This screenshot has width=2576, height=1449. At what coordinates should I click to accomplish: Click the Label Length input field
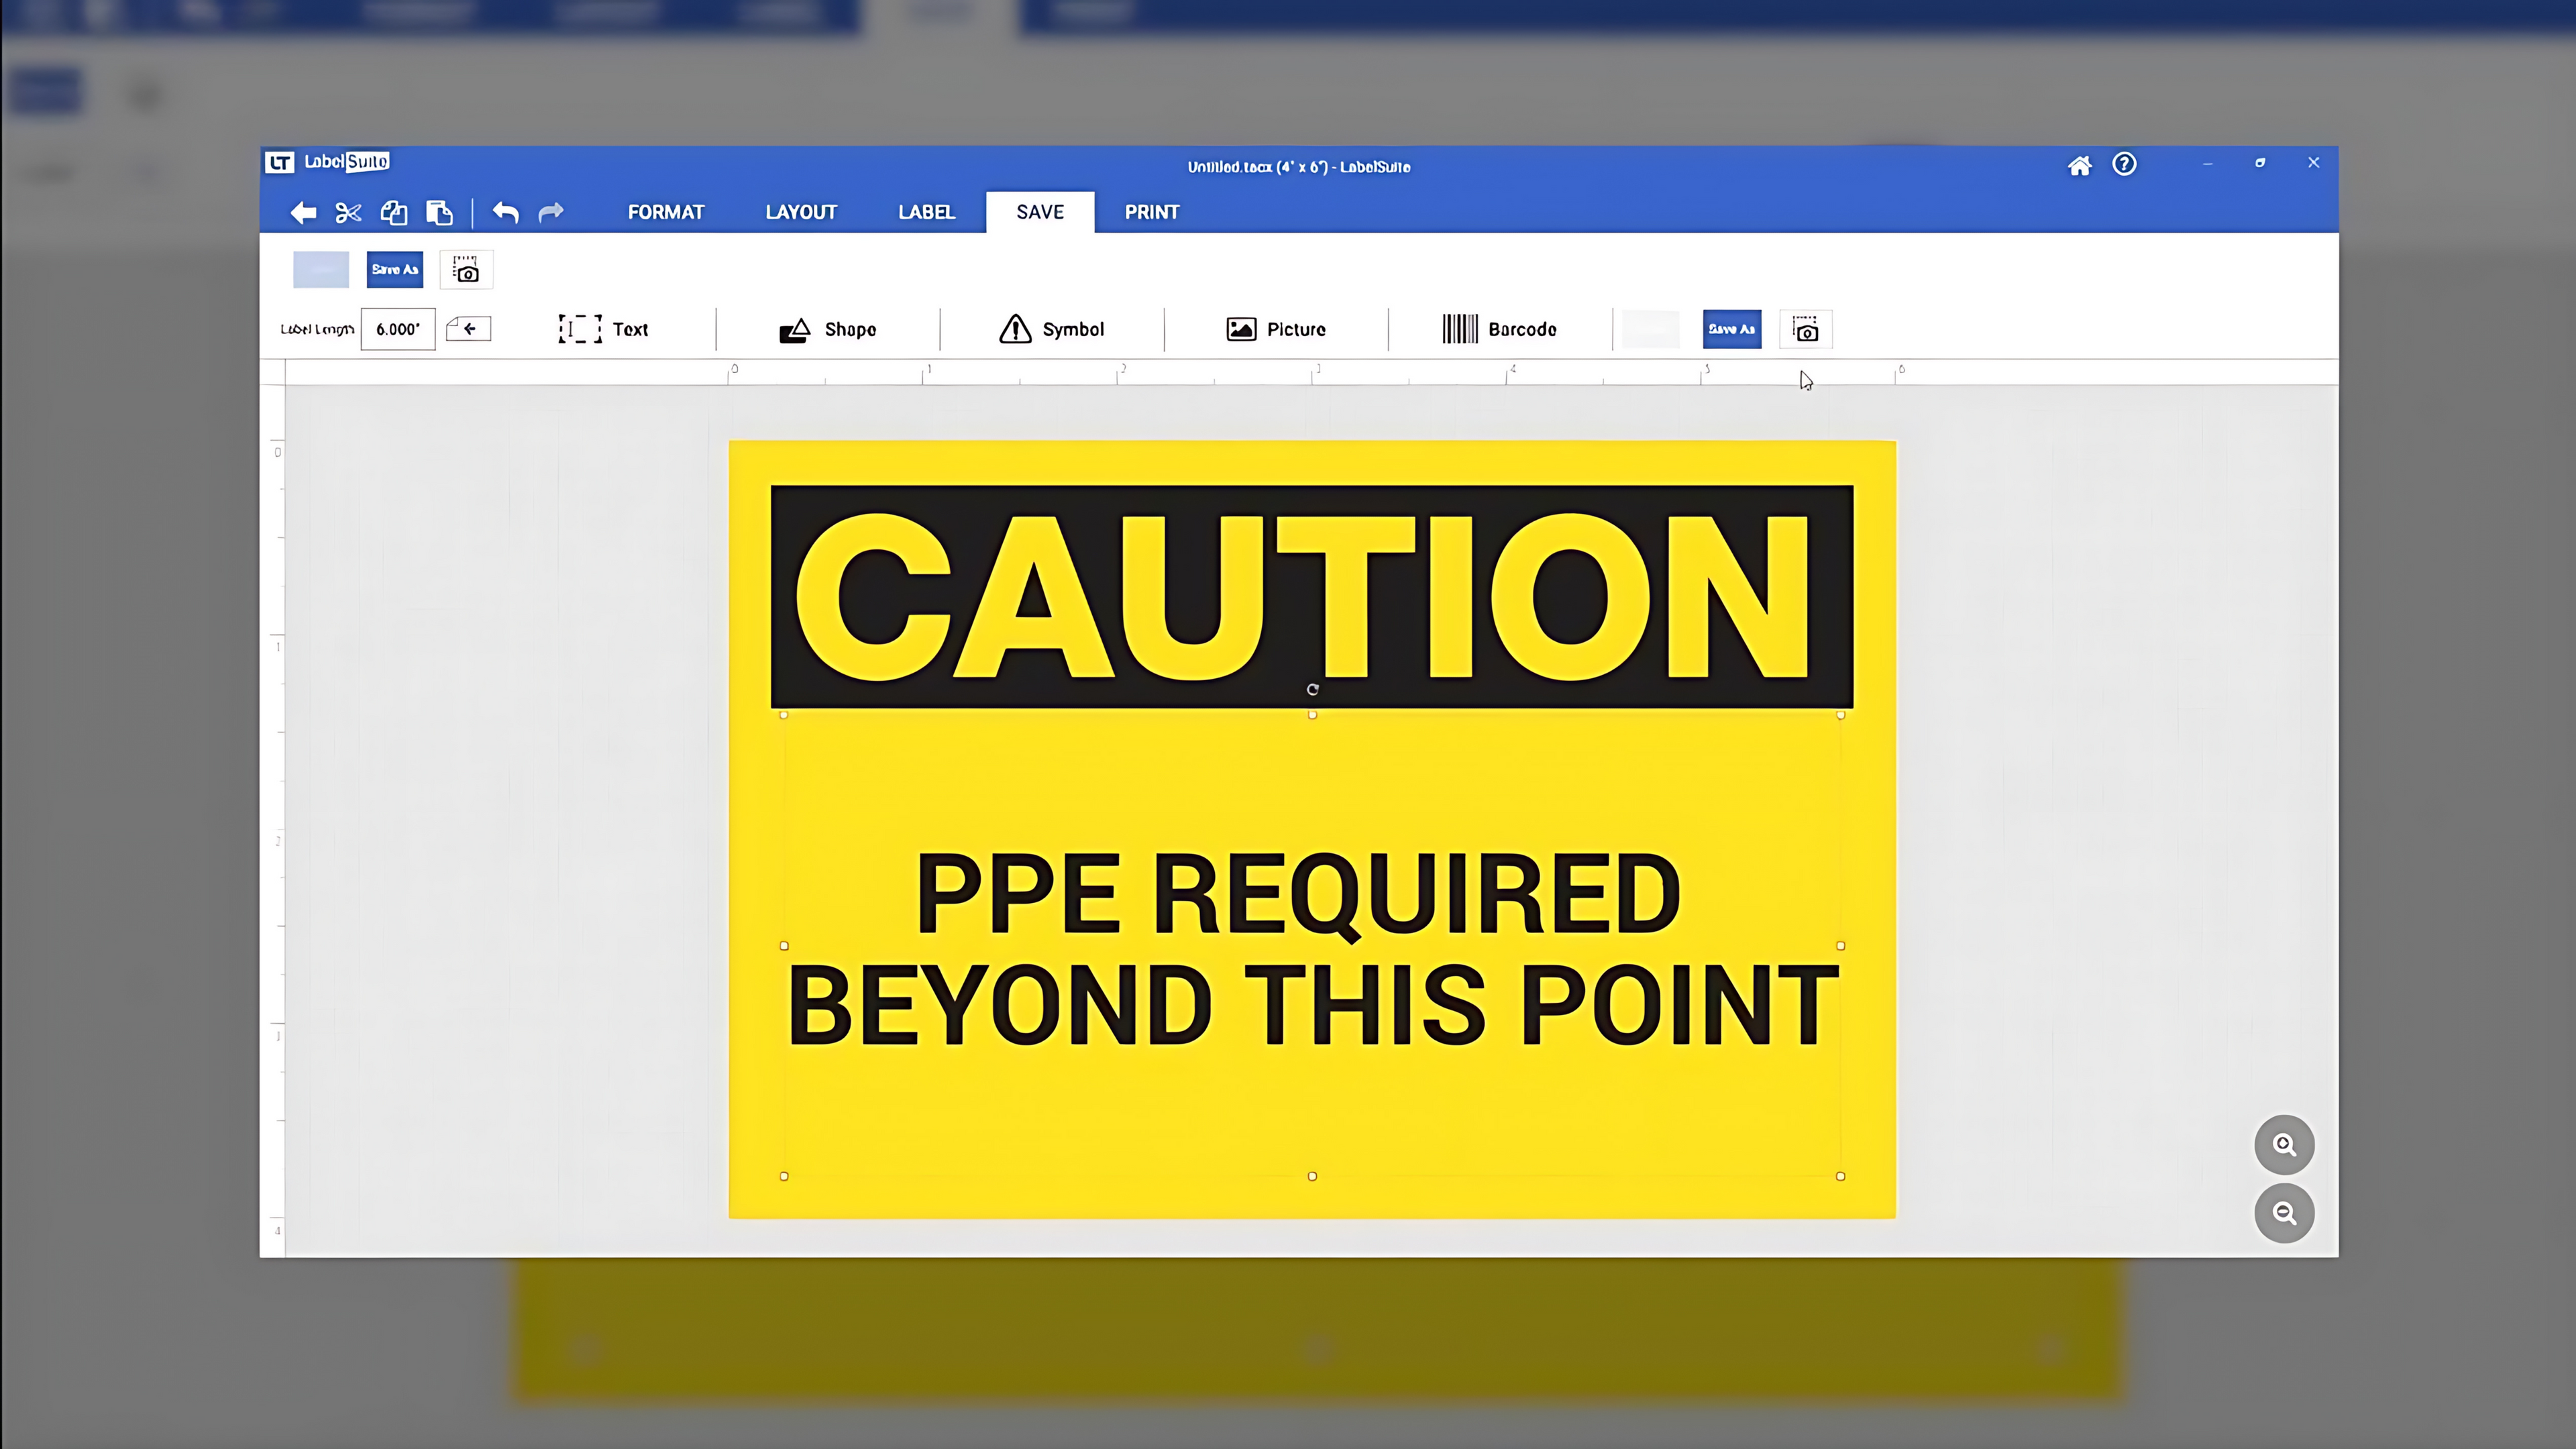pos(398,329)
